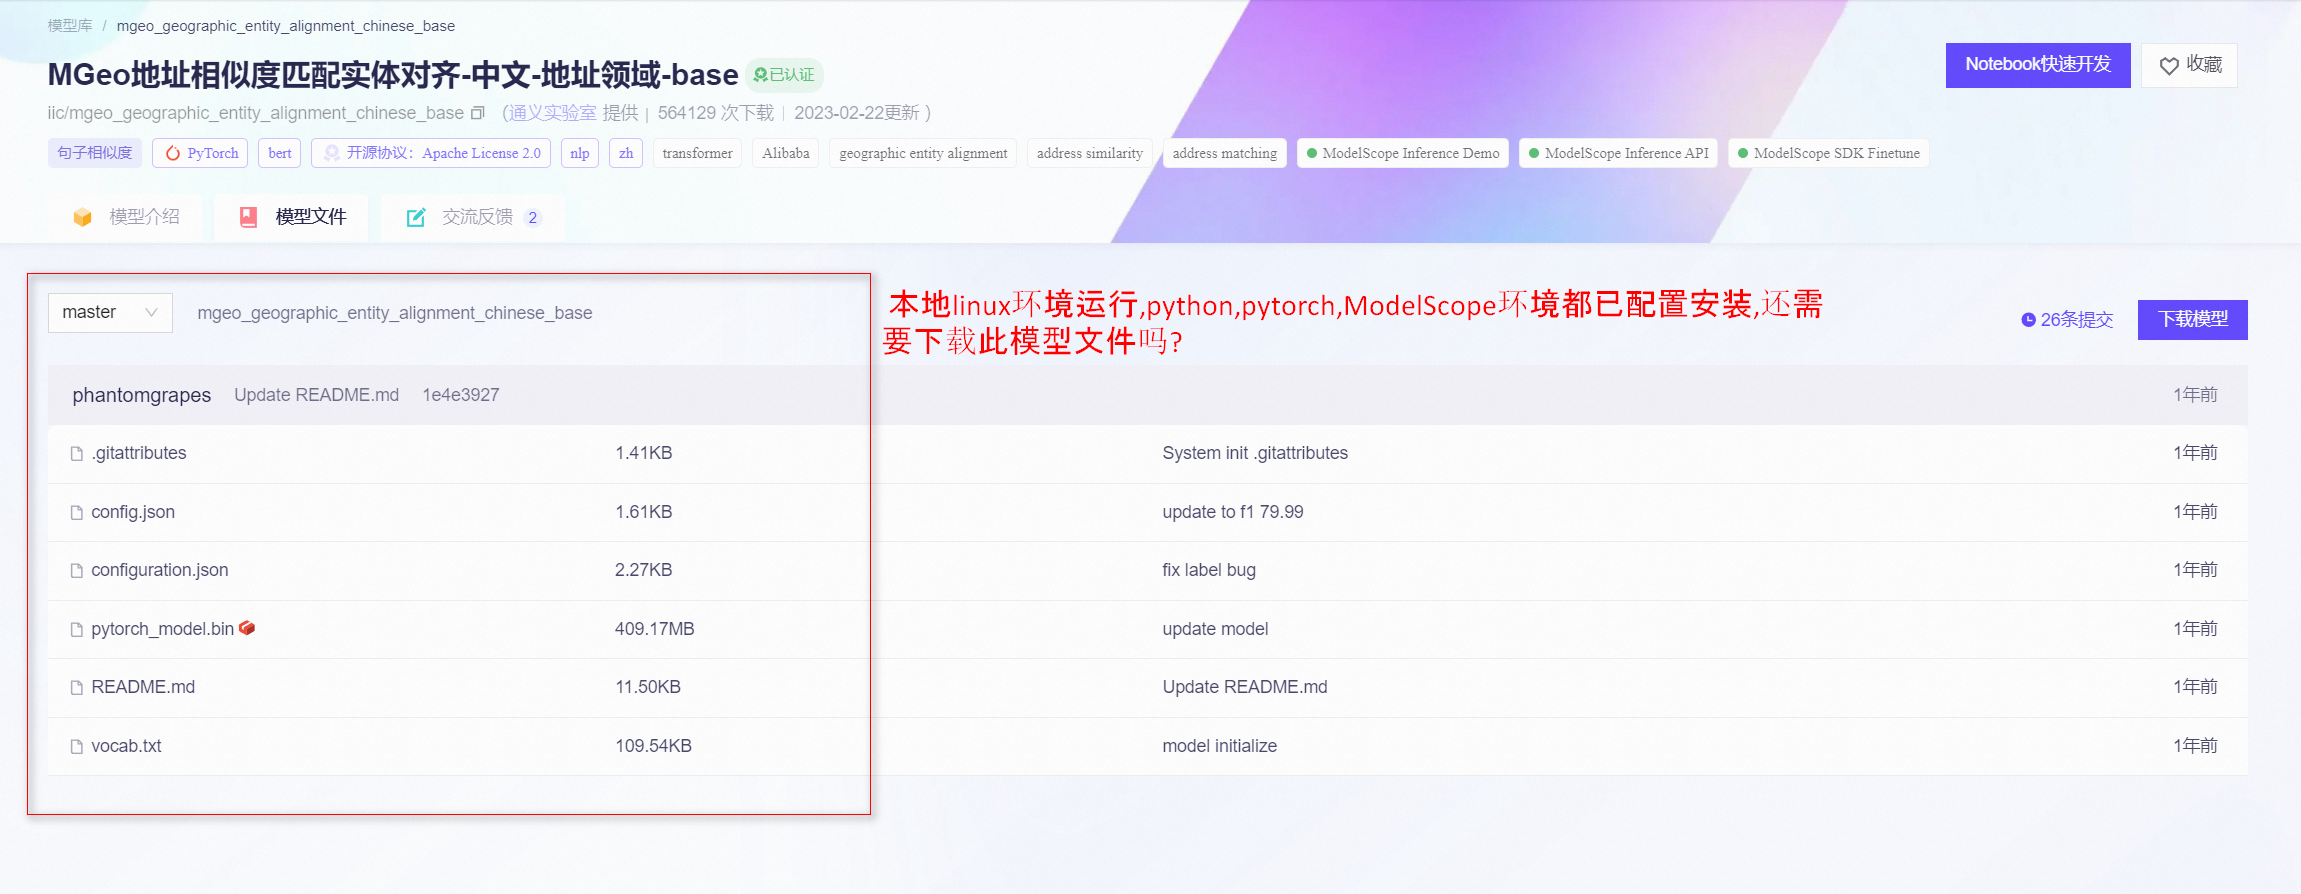Click the edit icon on 交流反馈 tab
Viewport: 2301px width, 894px height.
coord(416,217)
